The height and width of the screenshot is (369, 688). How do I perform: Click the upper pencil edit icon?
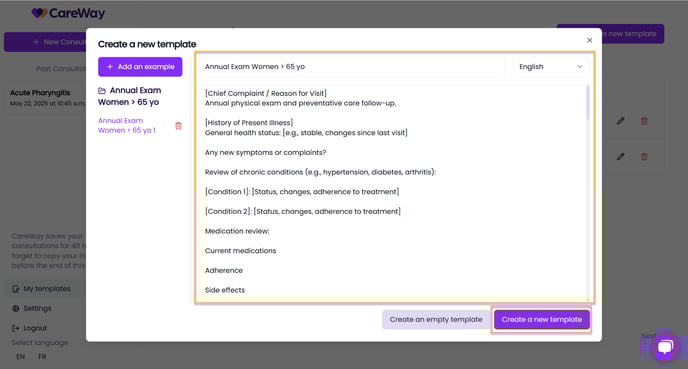pos(620,121)
